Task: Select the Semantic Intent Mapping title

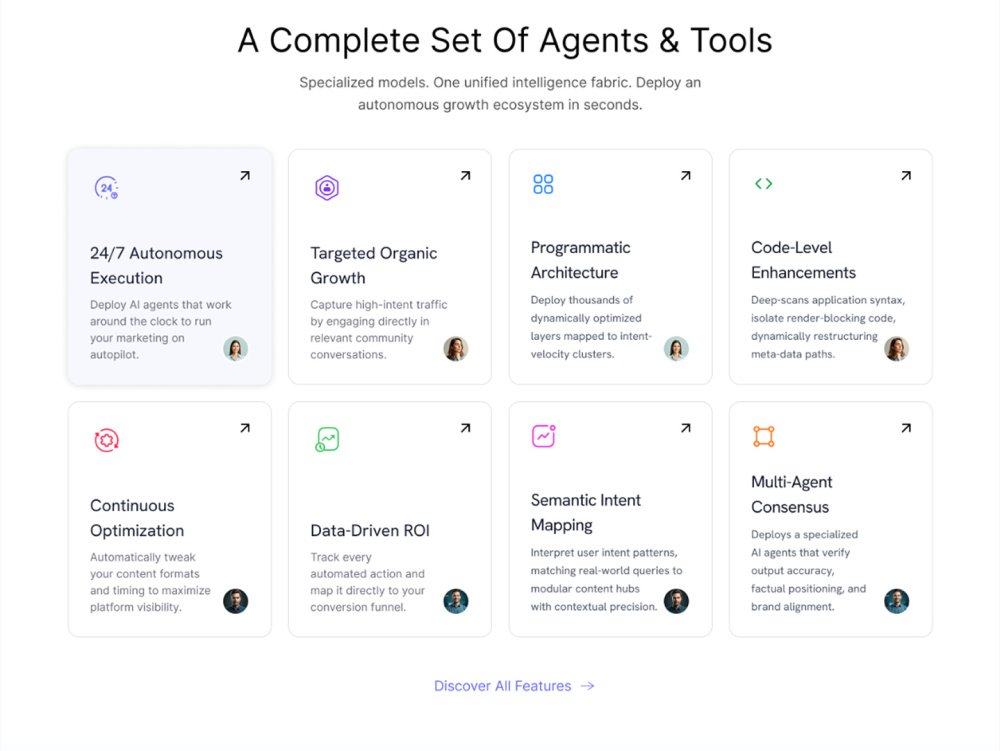Action: pyautogui.click(x=585, y=513)
